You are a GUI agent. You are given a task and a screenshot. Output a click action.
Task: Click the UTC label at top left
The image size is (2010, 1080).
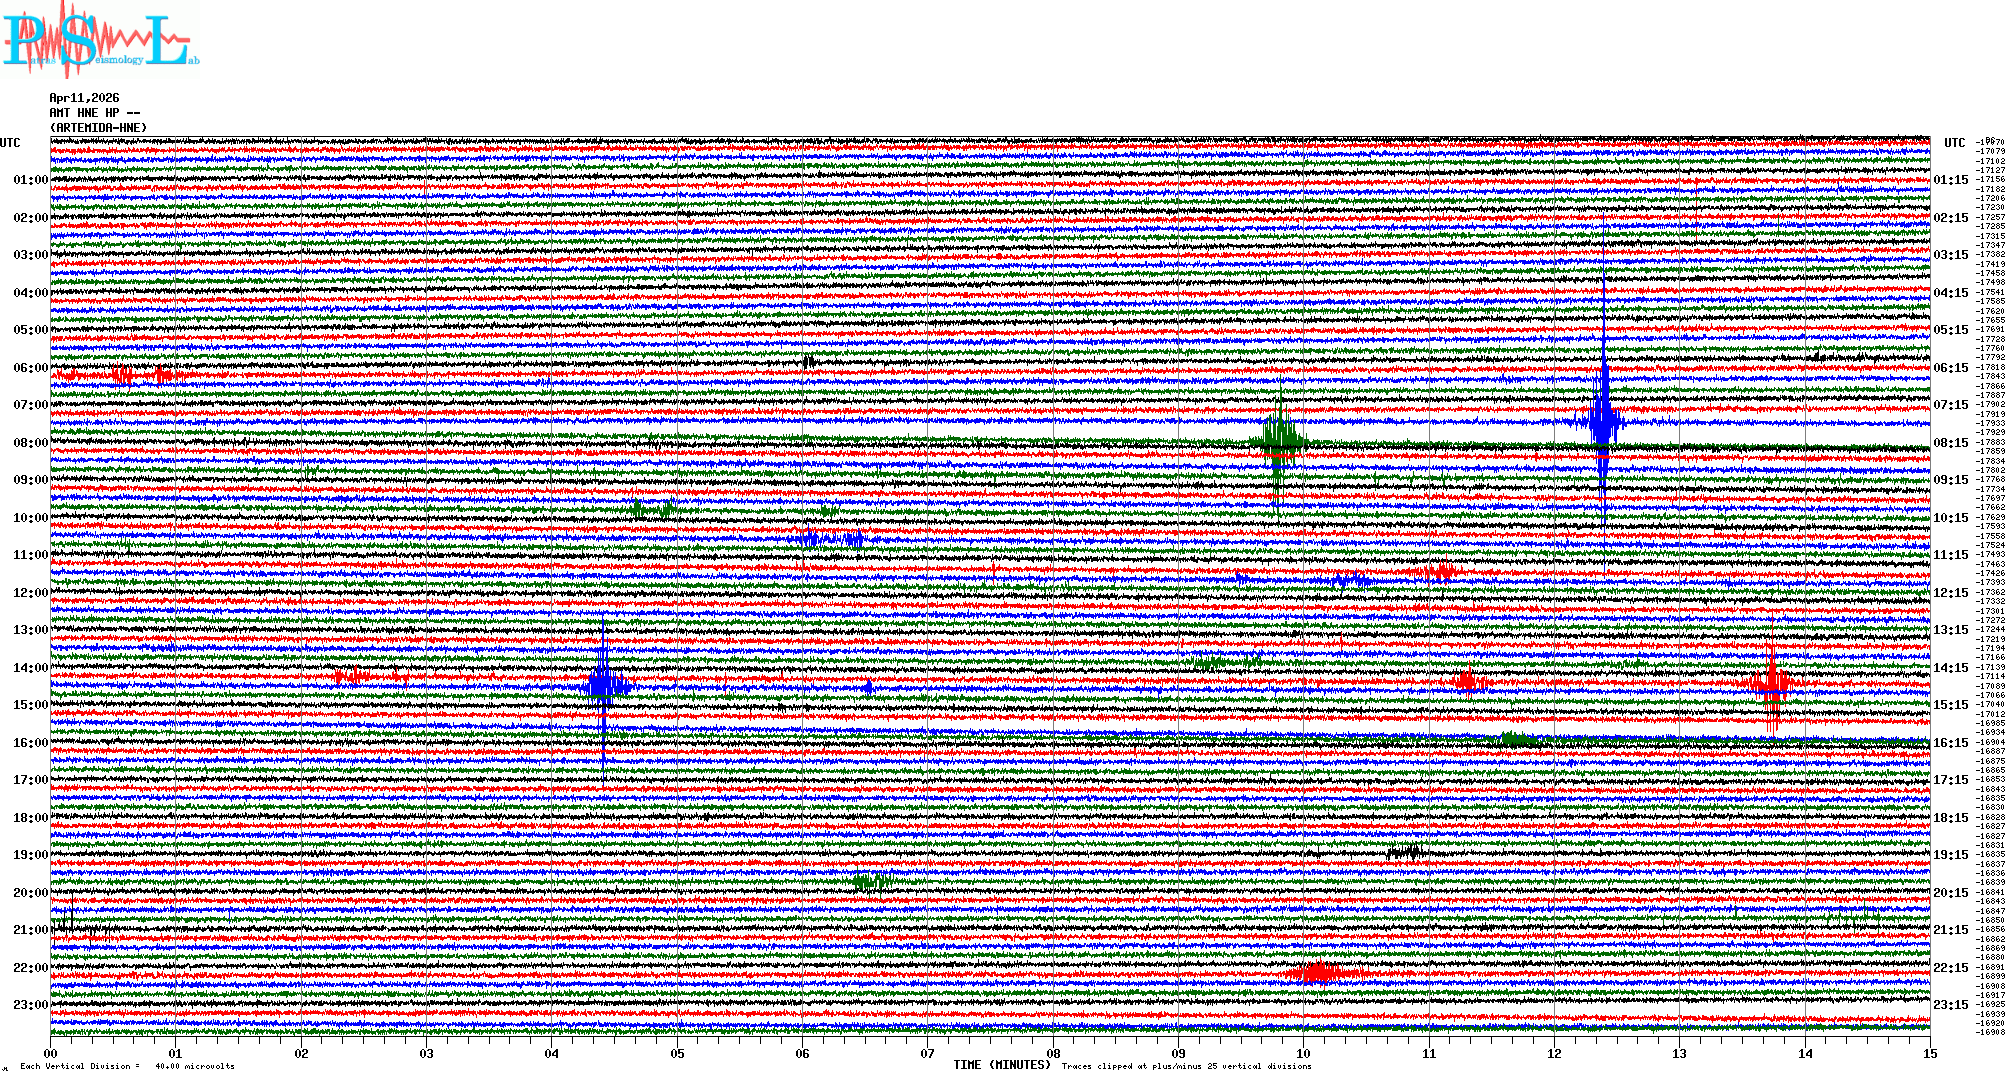(10, 143)
